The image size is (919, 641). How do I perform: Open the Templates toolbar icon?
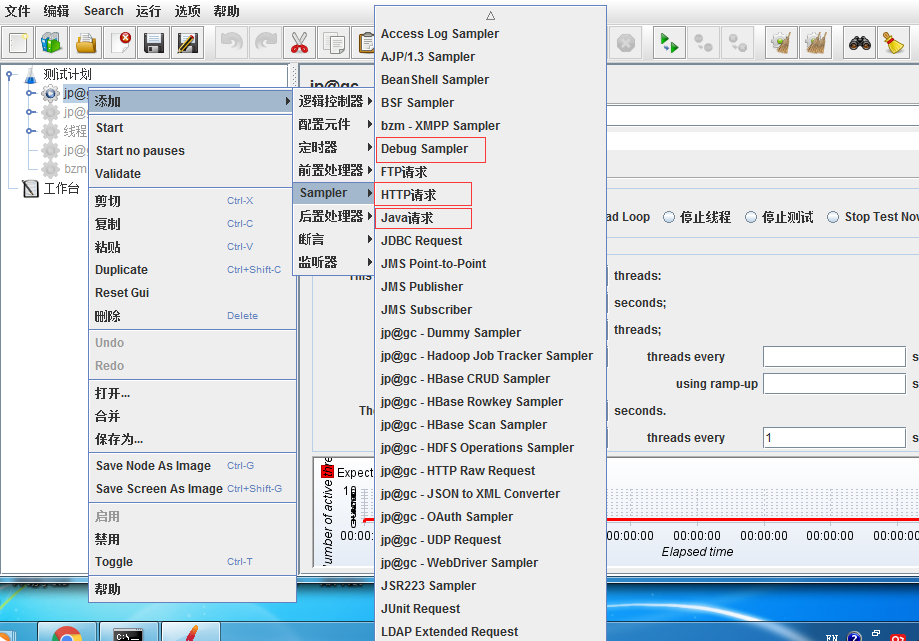point(51,43)
